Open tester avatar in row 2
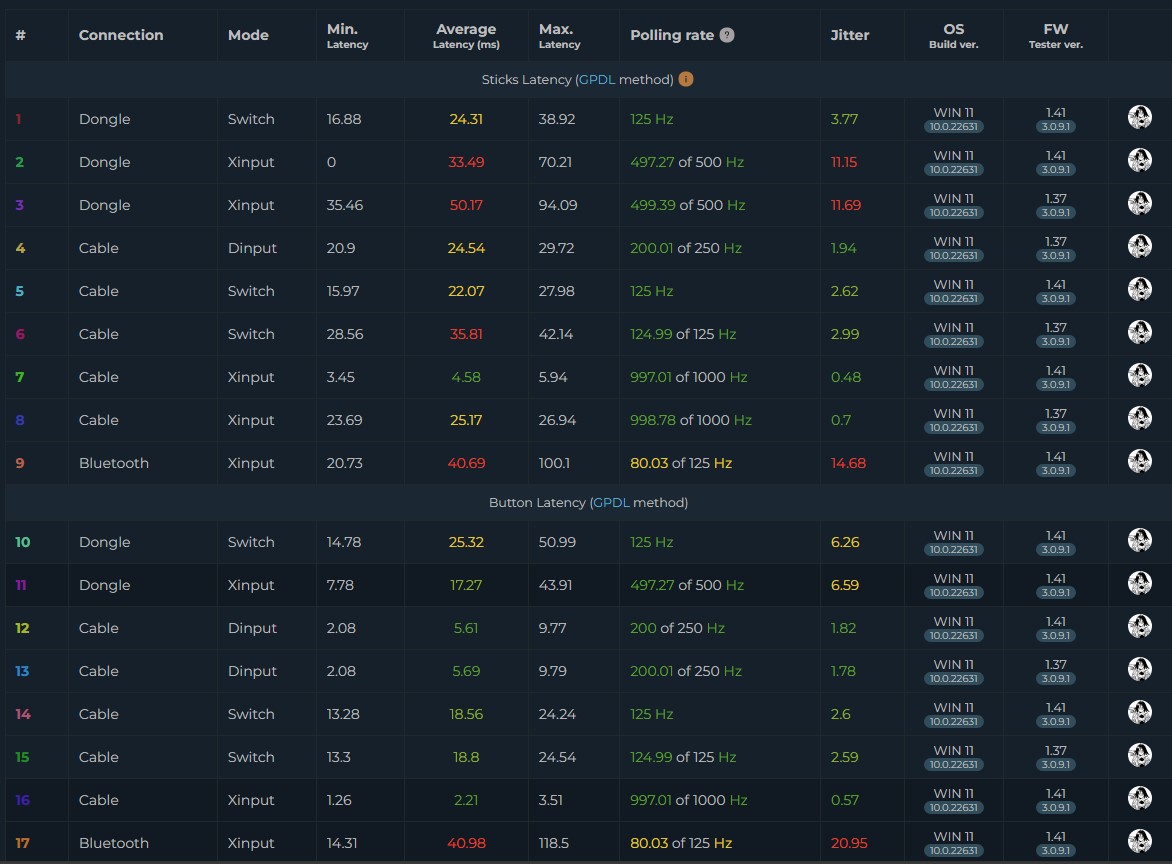Screen dimensions: 1172x864 tap(1139, 160)
